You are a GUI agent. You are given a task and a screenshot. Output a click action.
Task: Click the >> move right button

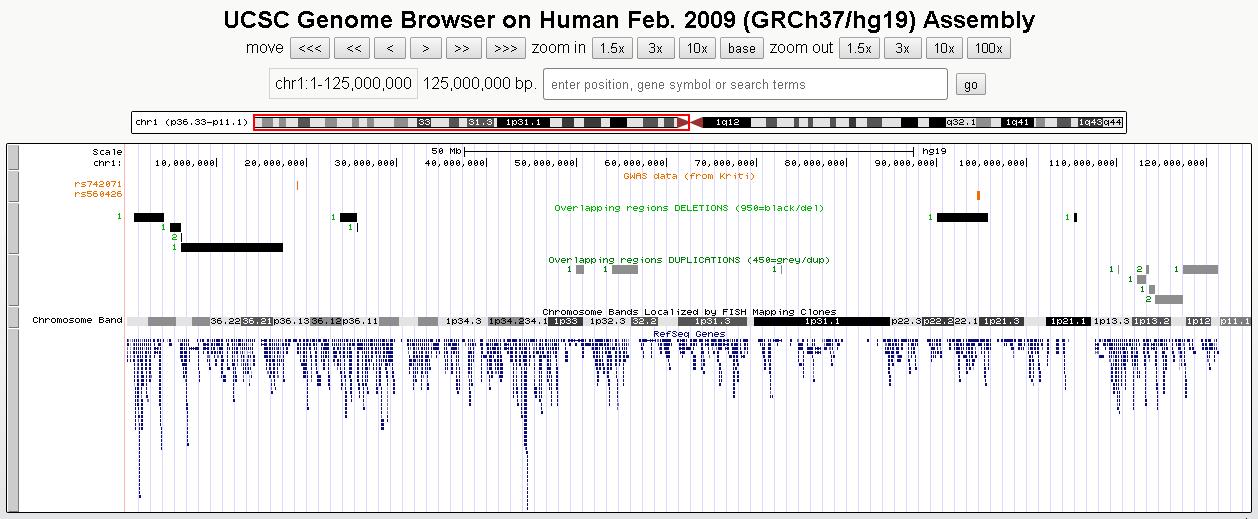(x=461, y=48)
